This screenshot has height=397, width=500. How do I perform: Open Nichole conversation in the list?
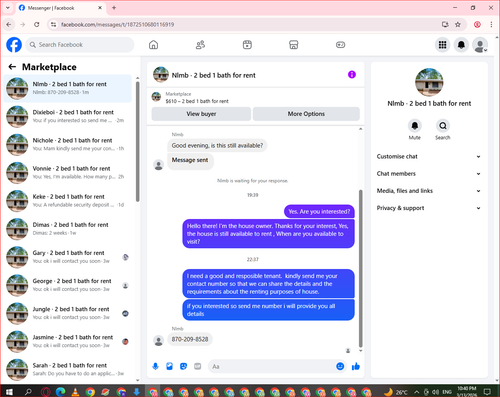pos(68,145)
